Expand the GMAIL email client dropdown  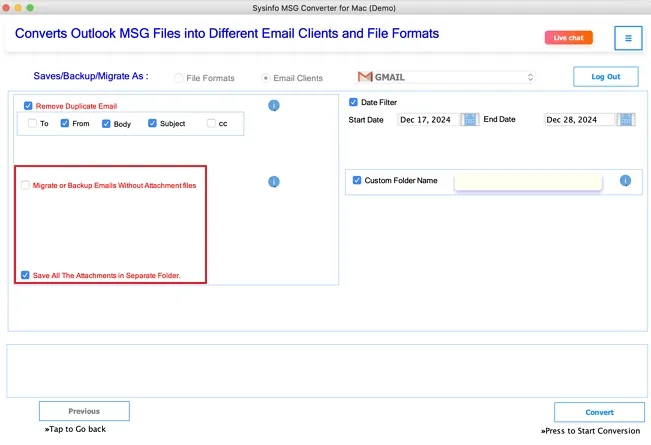[445, 77]
